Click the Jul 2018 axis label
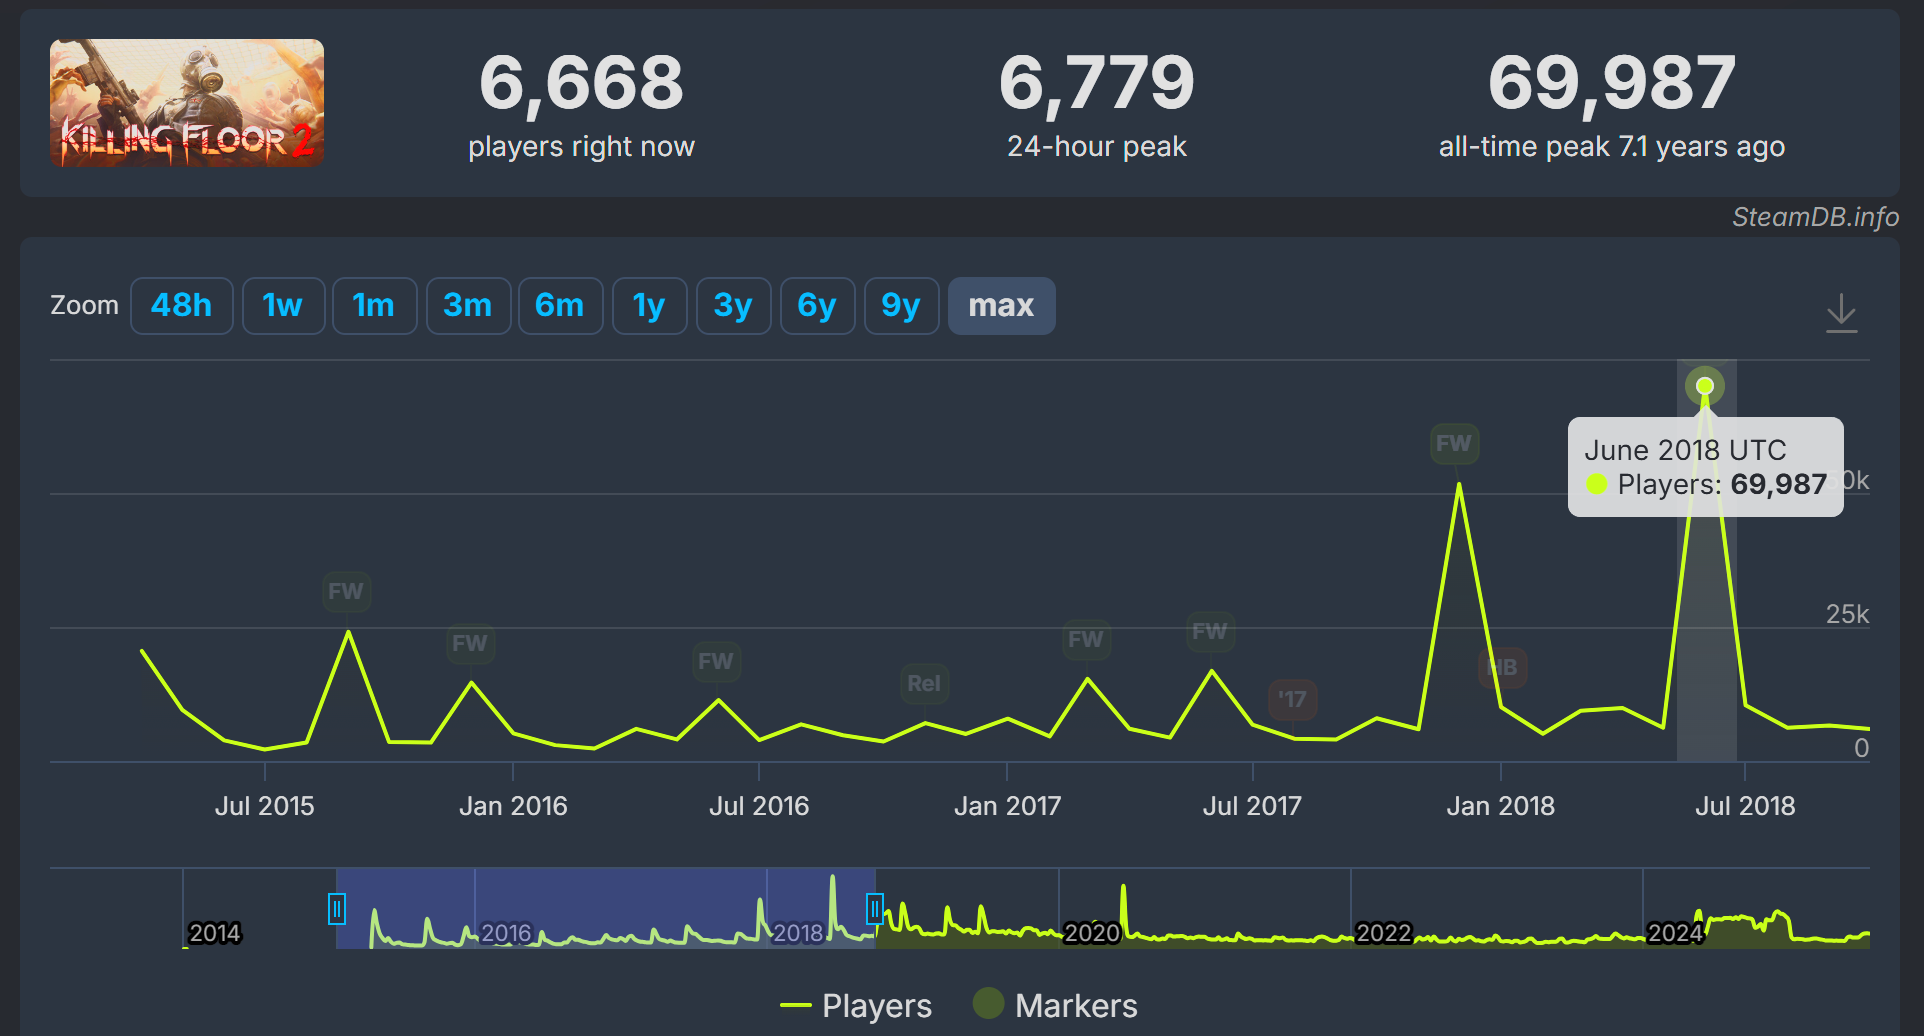This screenshot has height=1036, width=1924. 1745,806
